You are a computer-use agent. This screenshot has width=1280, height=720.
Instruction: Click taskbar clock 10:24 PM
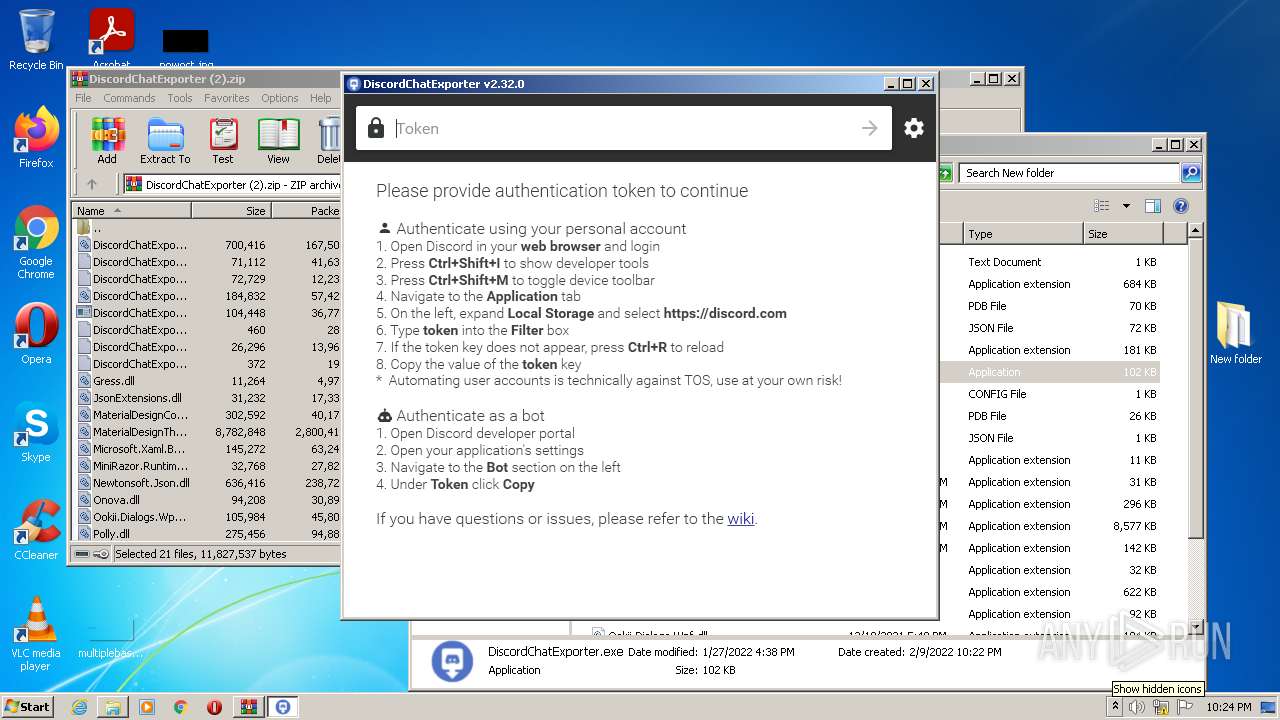pyautogui.click(x=1229, y=707)
